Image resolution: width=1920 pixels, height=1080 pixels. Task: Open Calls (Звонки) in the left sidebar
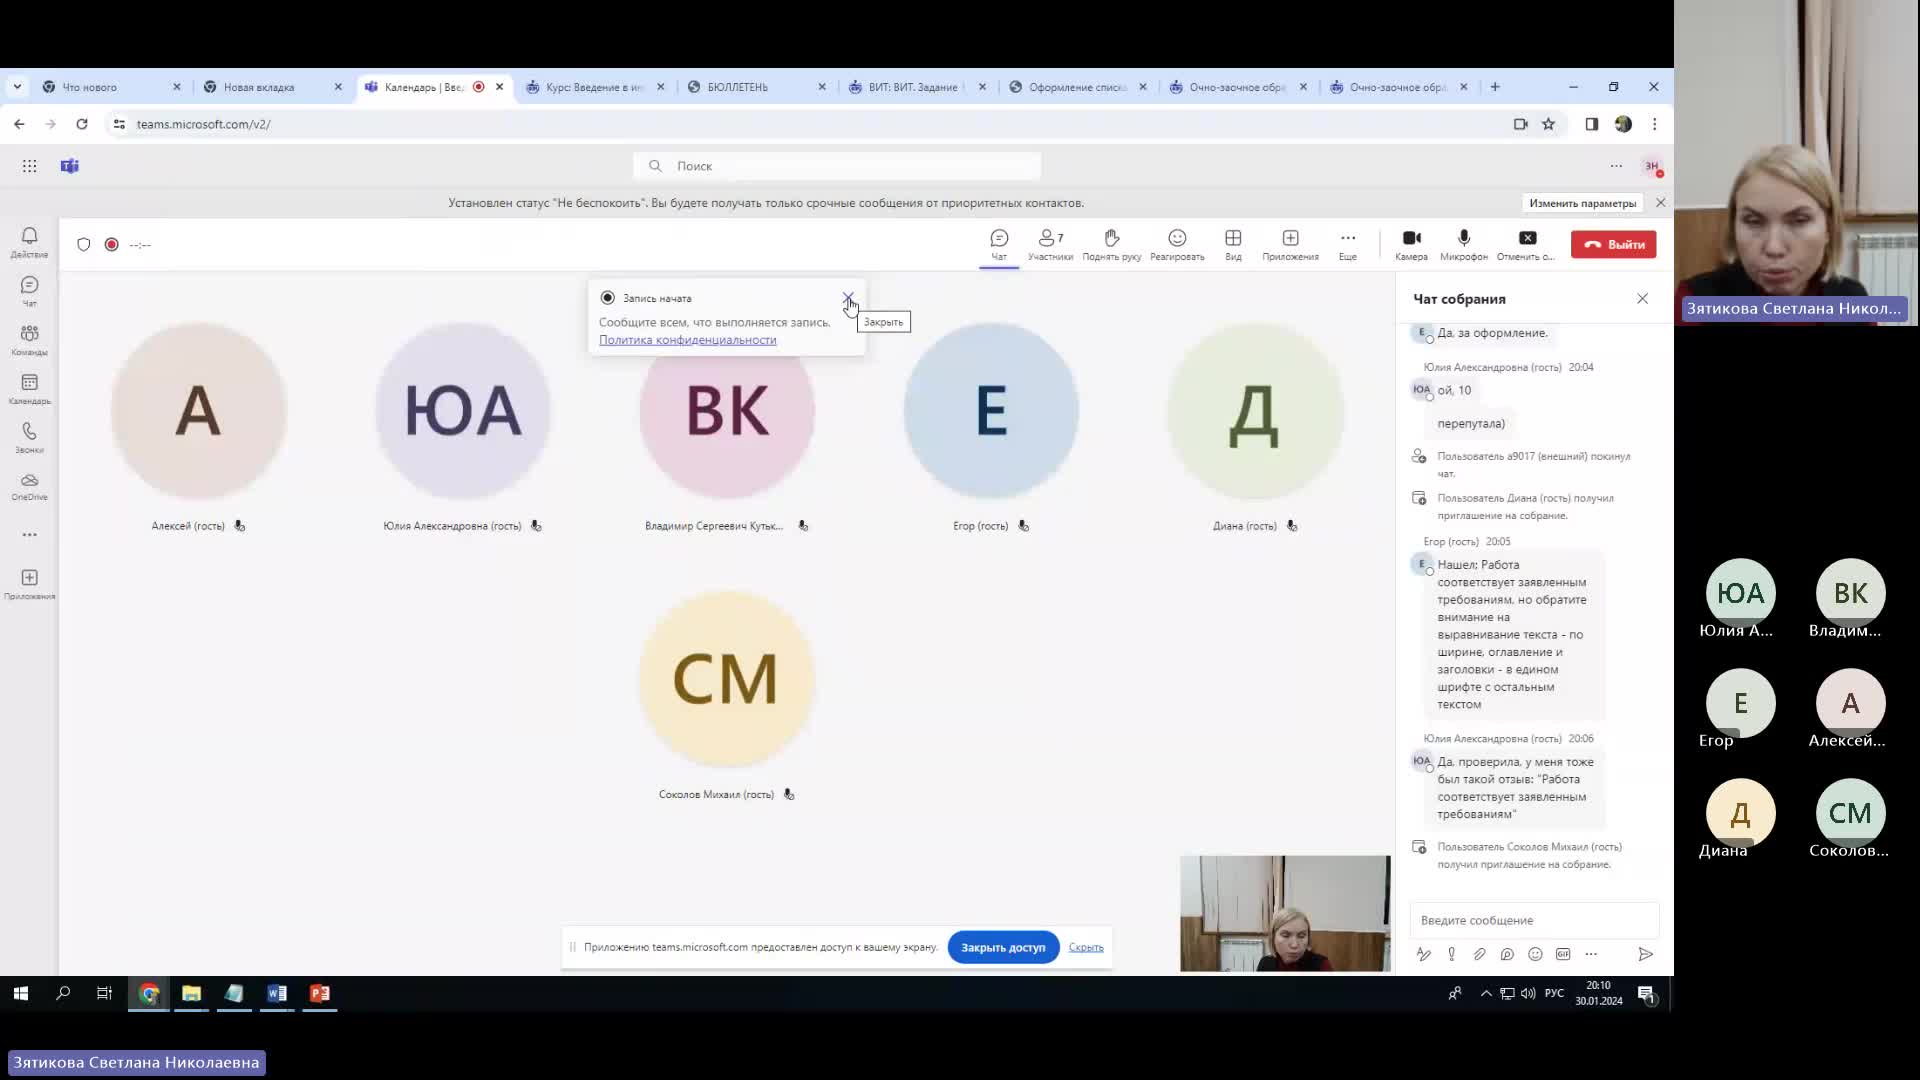[x=29, y=437]
